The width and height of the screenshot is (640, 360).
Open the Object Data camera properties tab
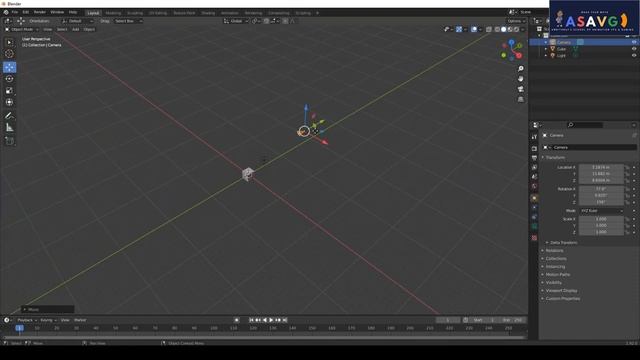(534, 226)
